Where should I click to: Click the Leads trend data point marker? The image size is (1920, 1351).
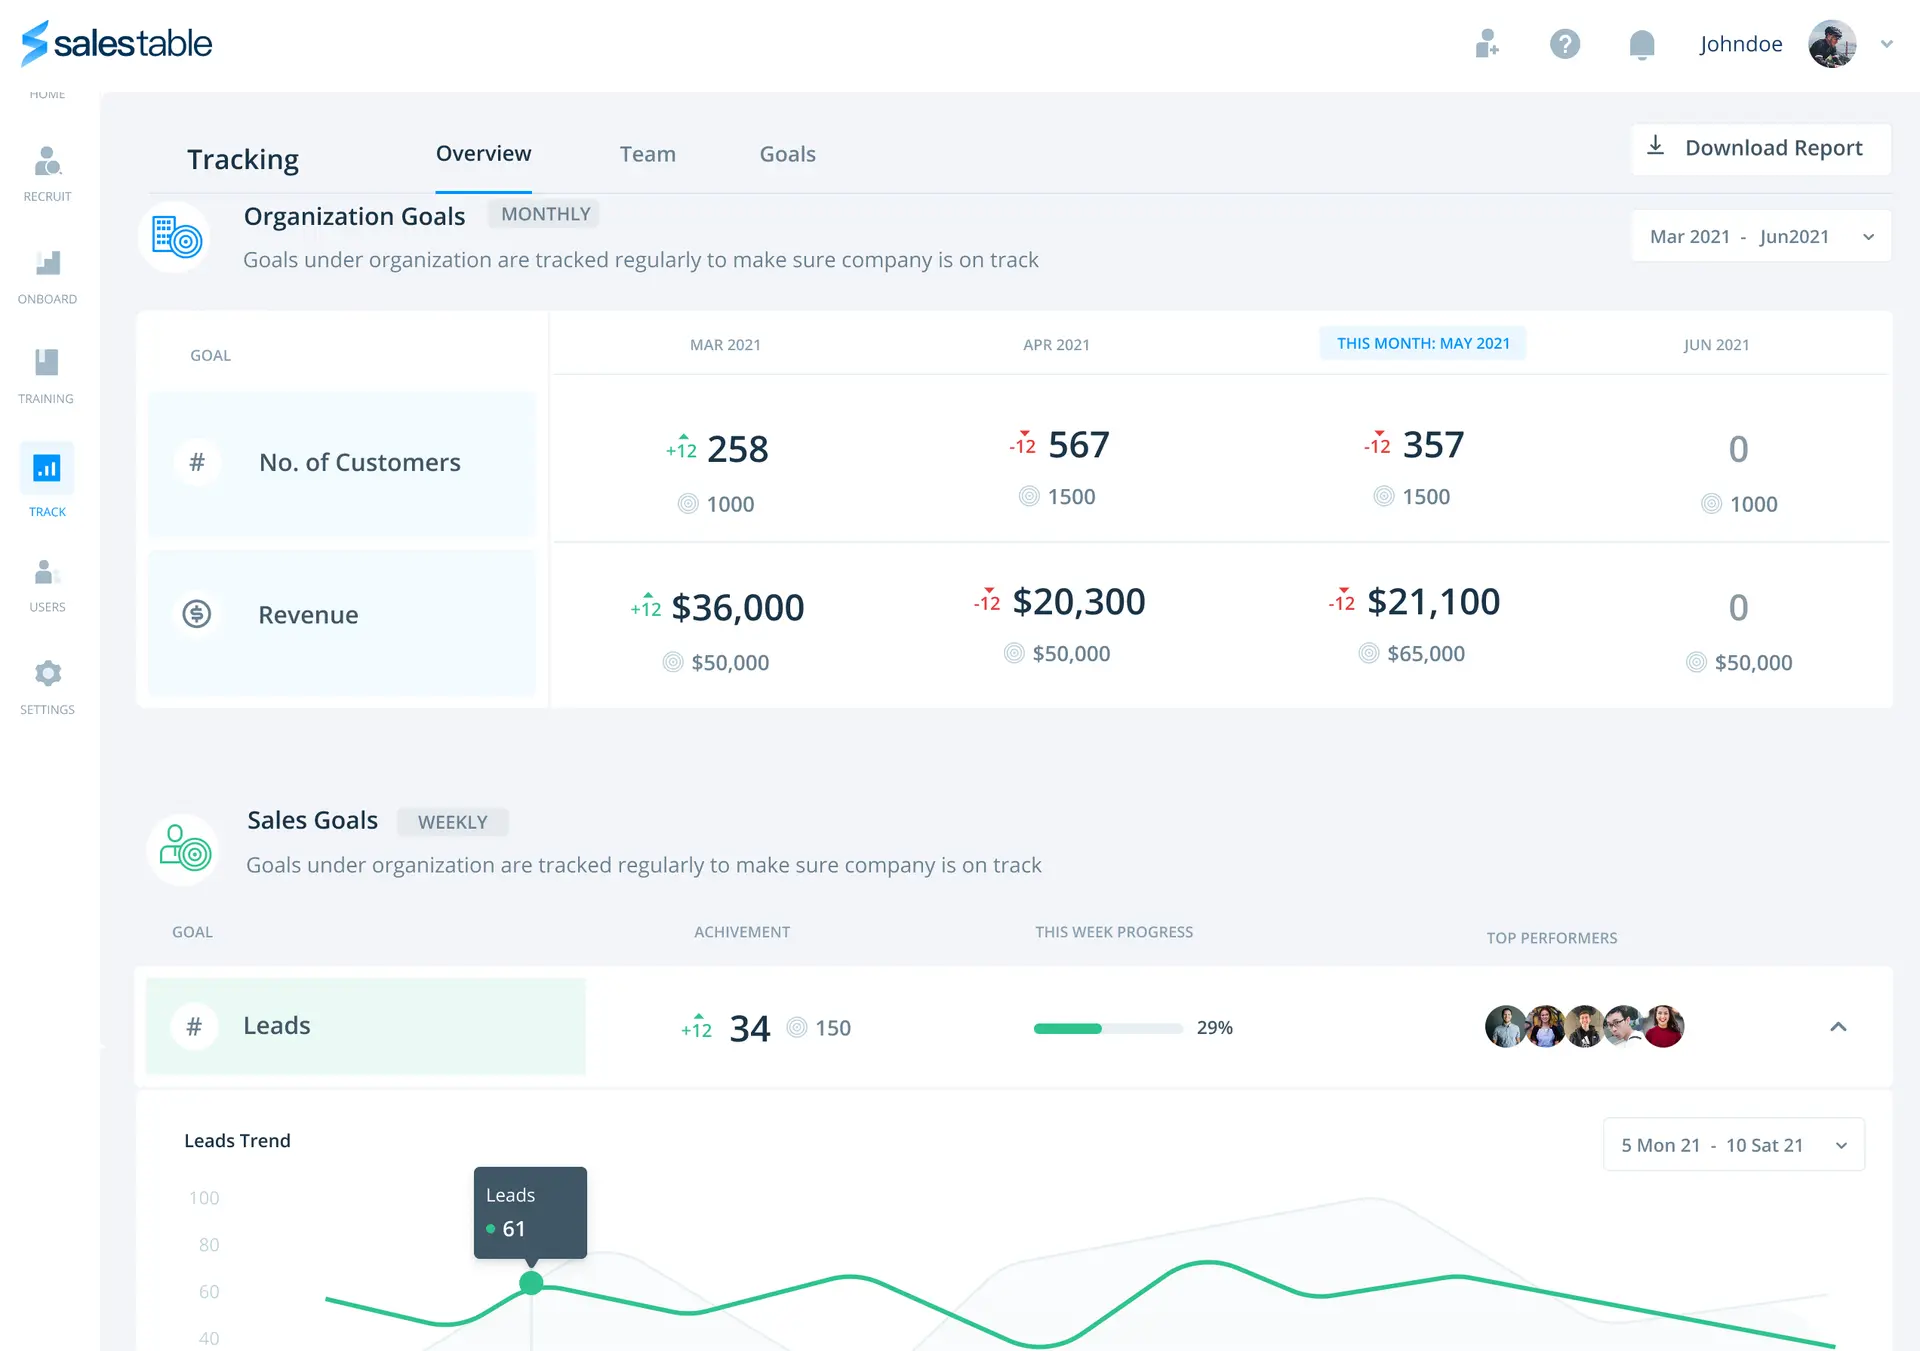[x=531, y=1283]
